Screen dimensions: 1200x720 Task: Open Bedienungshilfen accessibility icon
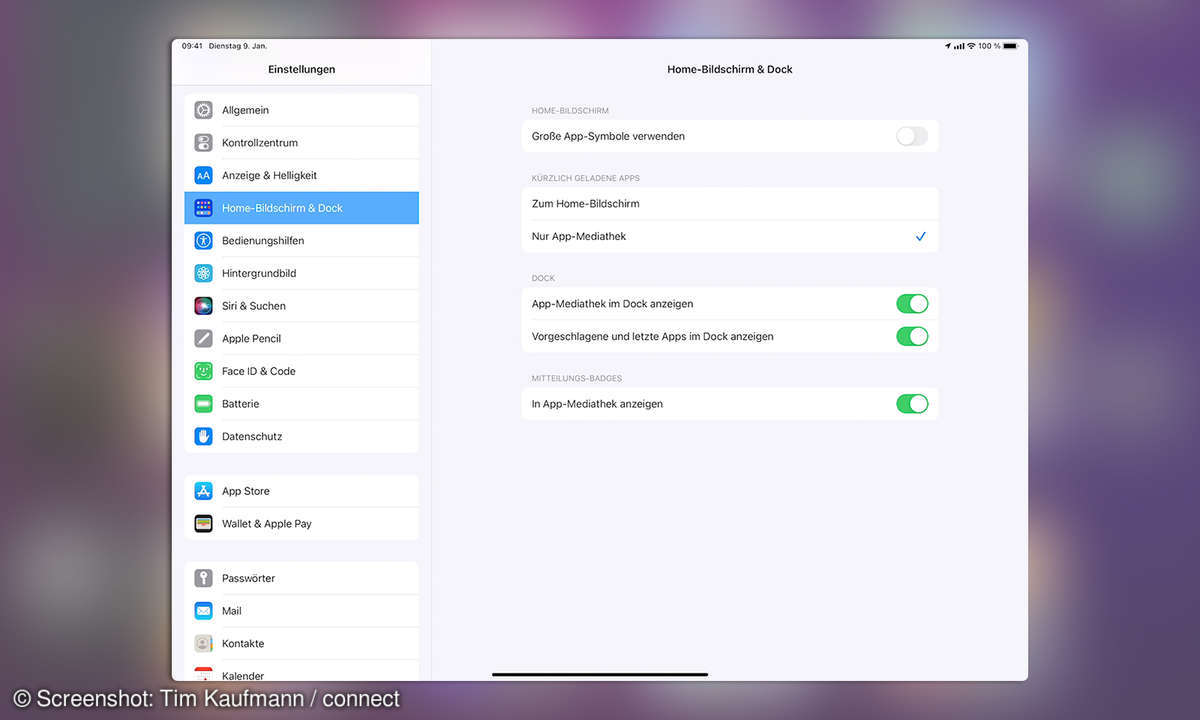(x=203, y=241)
